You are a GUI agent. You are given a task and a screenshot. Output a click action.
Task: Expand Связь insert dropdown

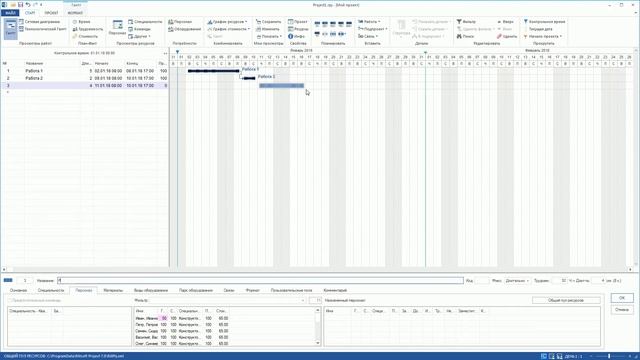[x=368, y=36]
